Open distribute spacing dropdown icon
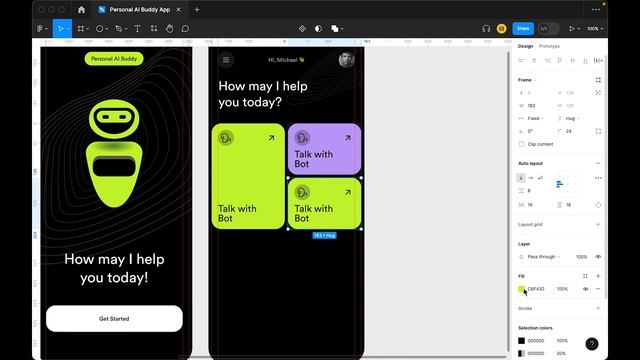 tap(598, 60)
